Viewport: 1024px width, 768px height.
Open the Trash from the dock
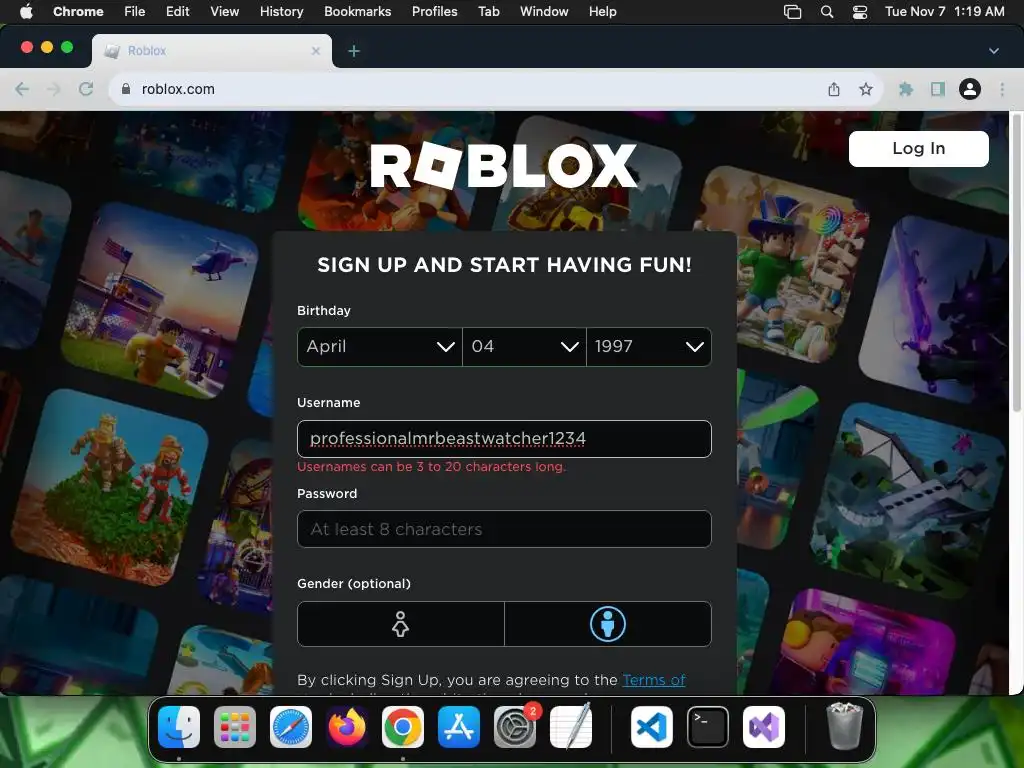845,726
